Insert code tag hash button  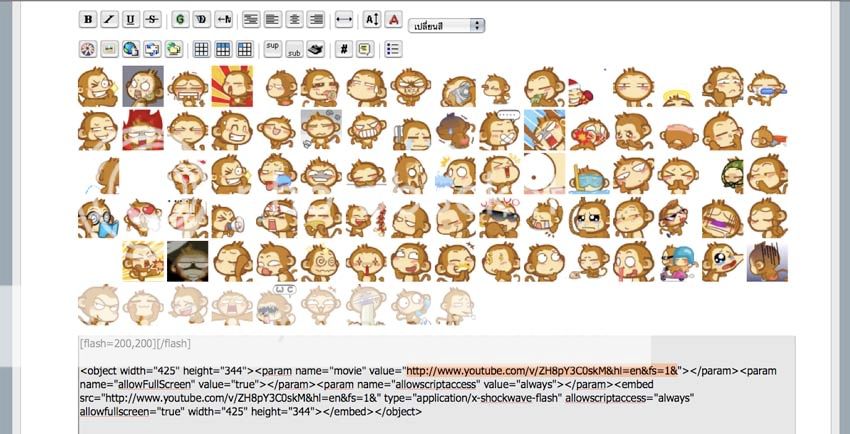point(344,49)
